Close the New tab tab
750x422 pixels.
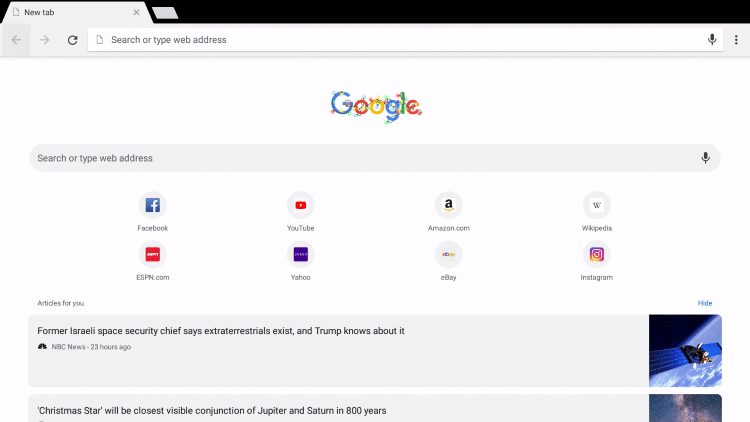136,12
